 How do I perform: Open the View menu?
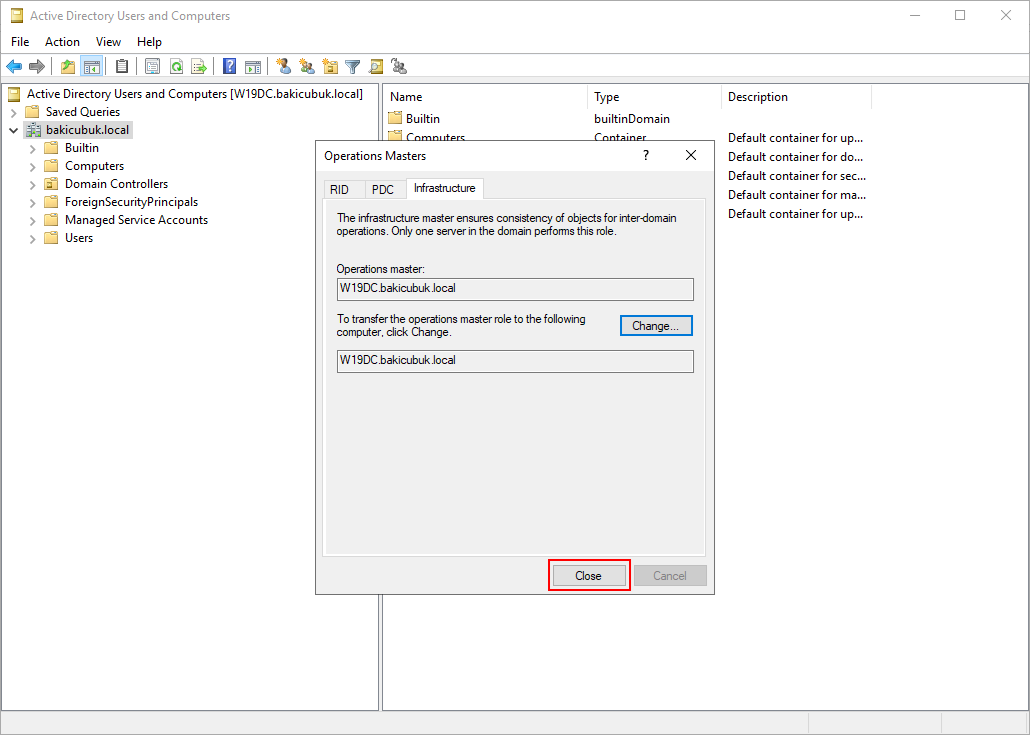coord(108,41)
